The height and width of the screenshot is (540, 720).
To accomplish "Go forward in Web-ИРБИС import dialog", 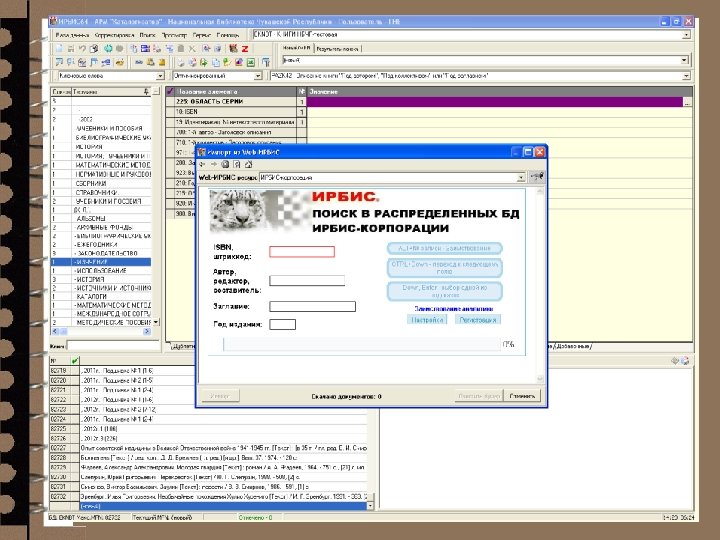I will point(214,164).
